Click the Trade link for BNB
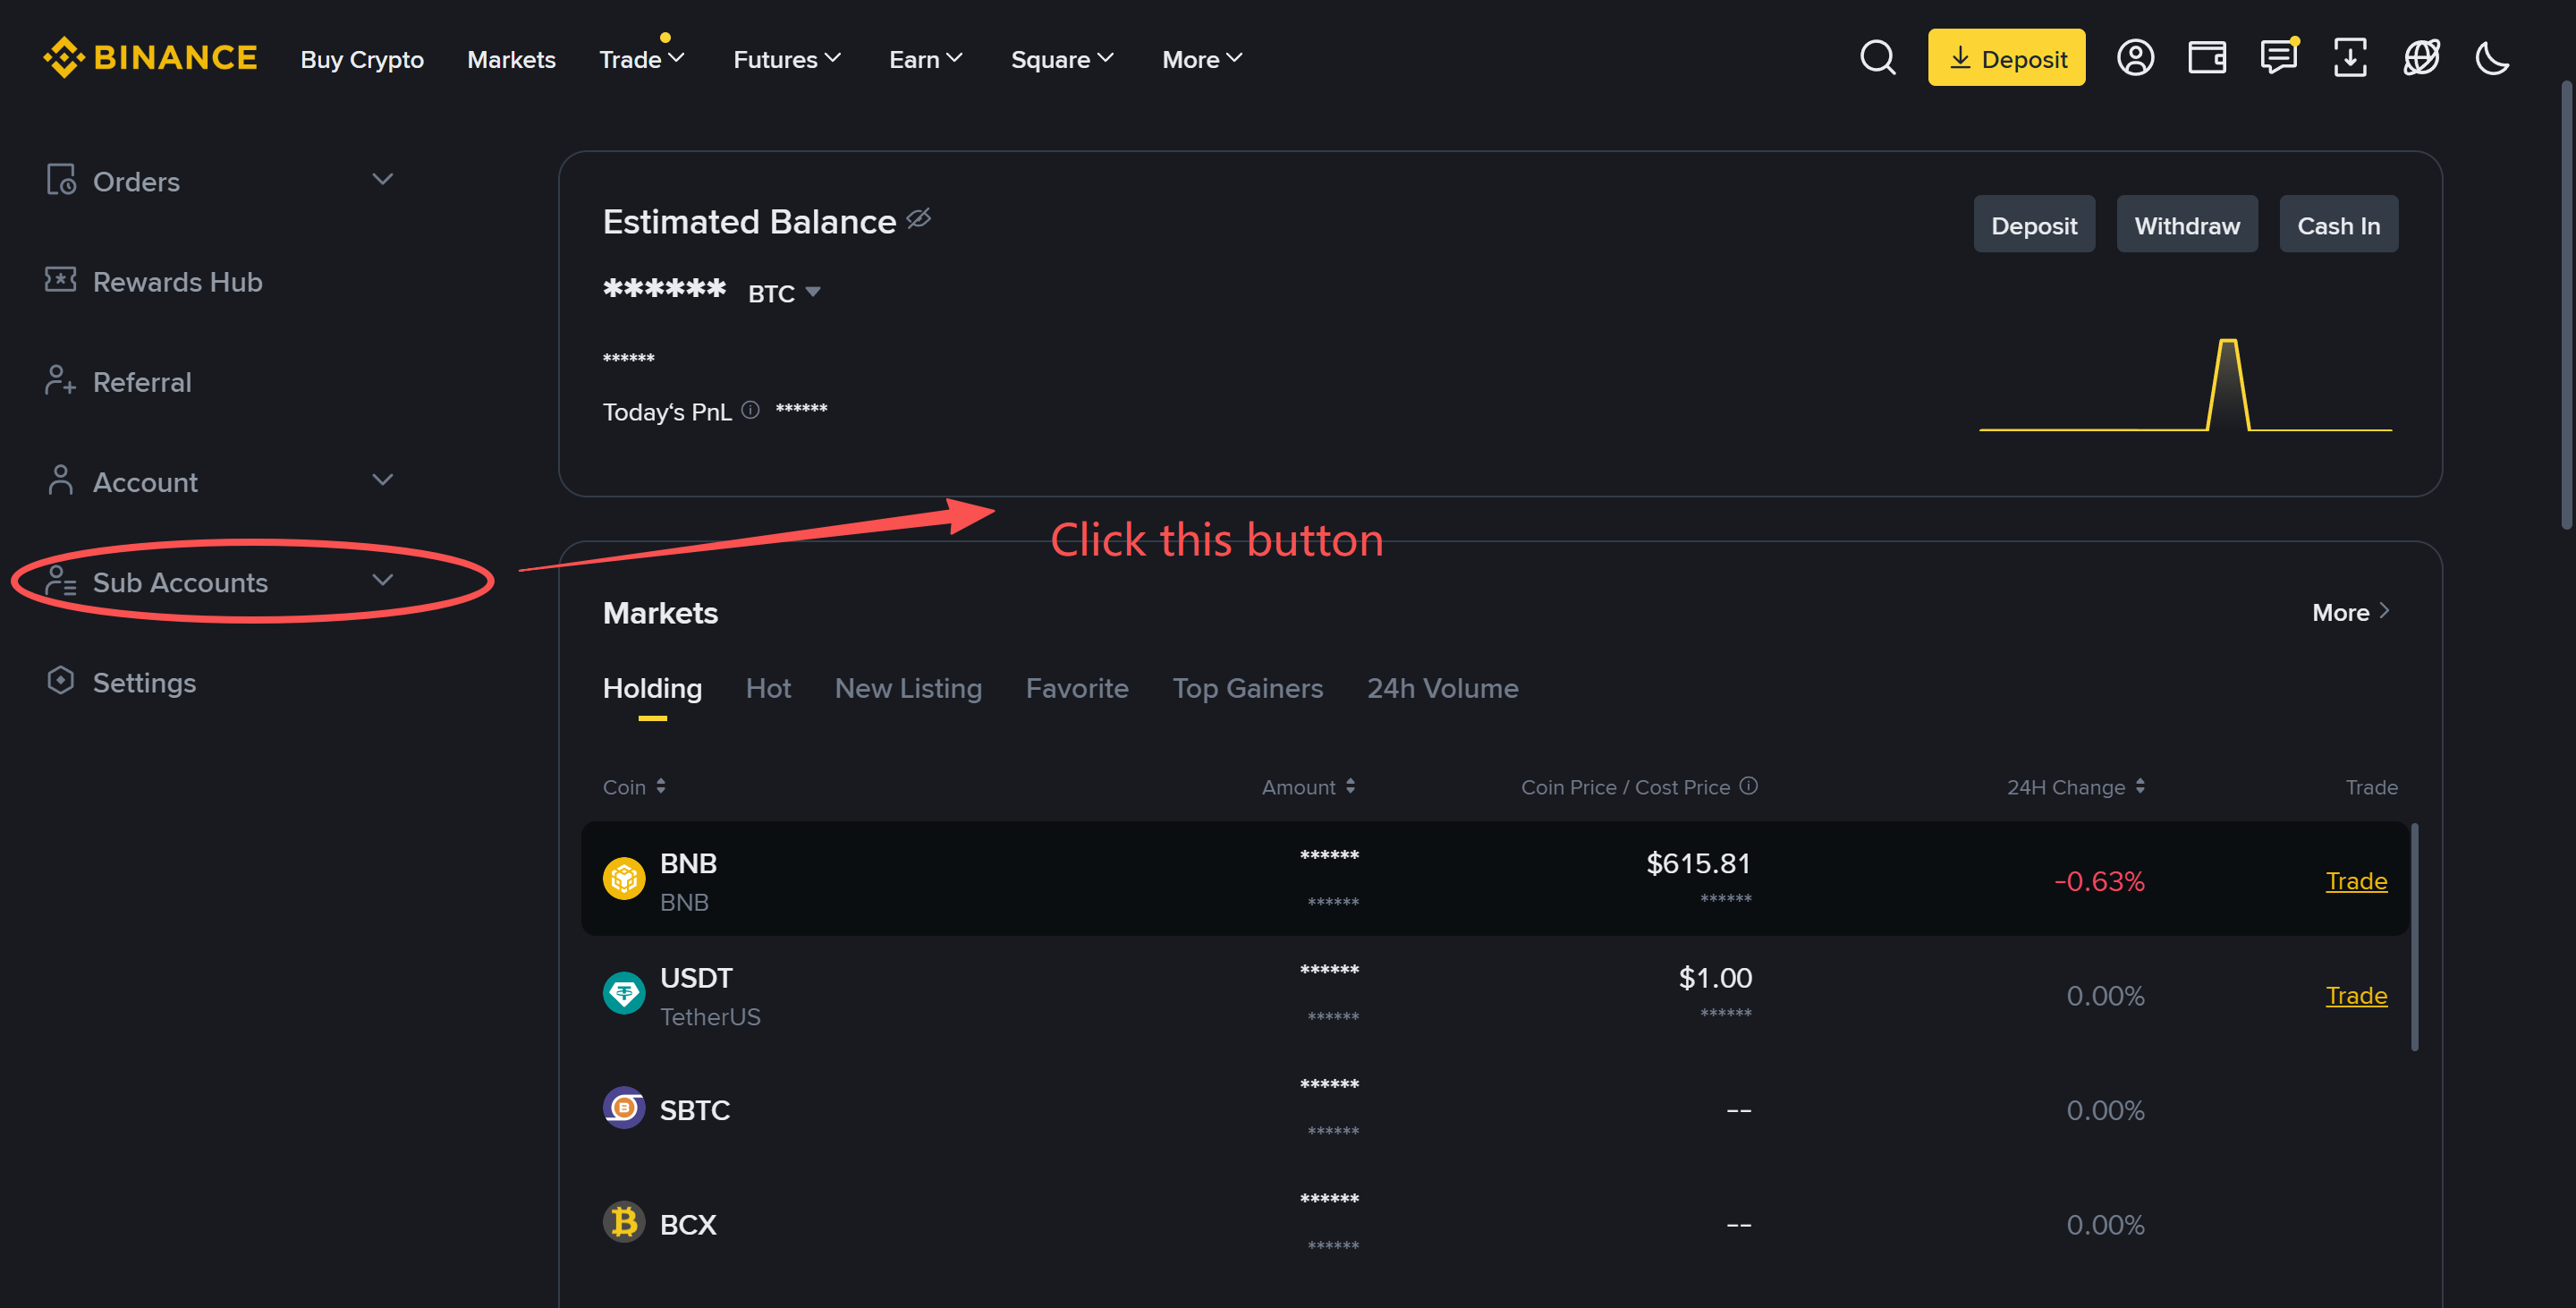Screen dimensions: 2576x1308 [x=2355, y=881]
